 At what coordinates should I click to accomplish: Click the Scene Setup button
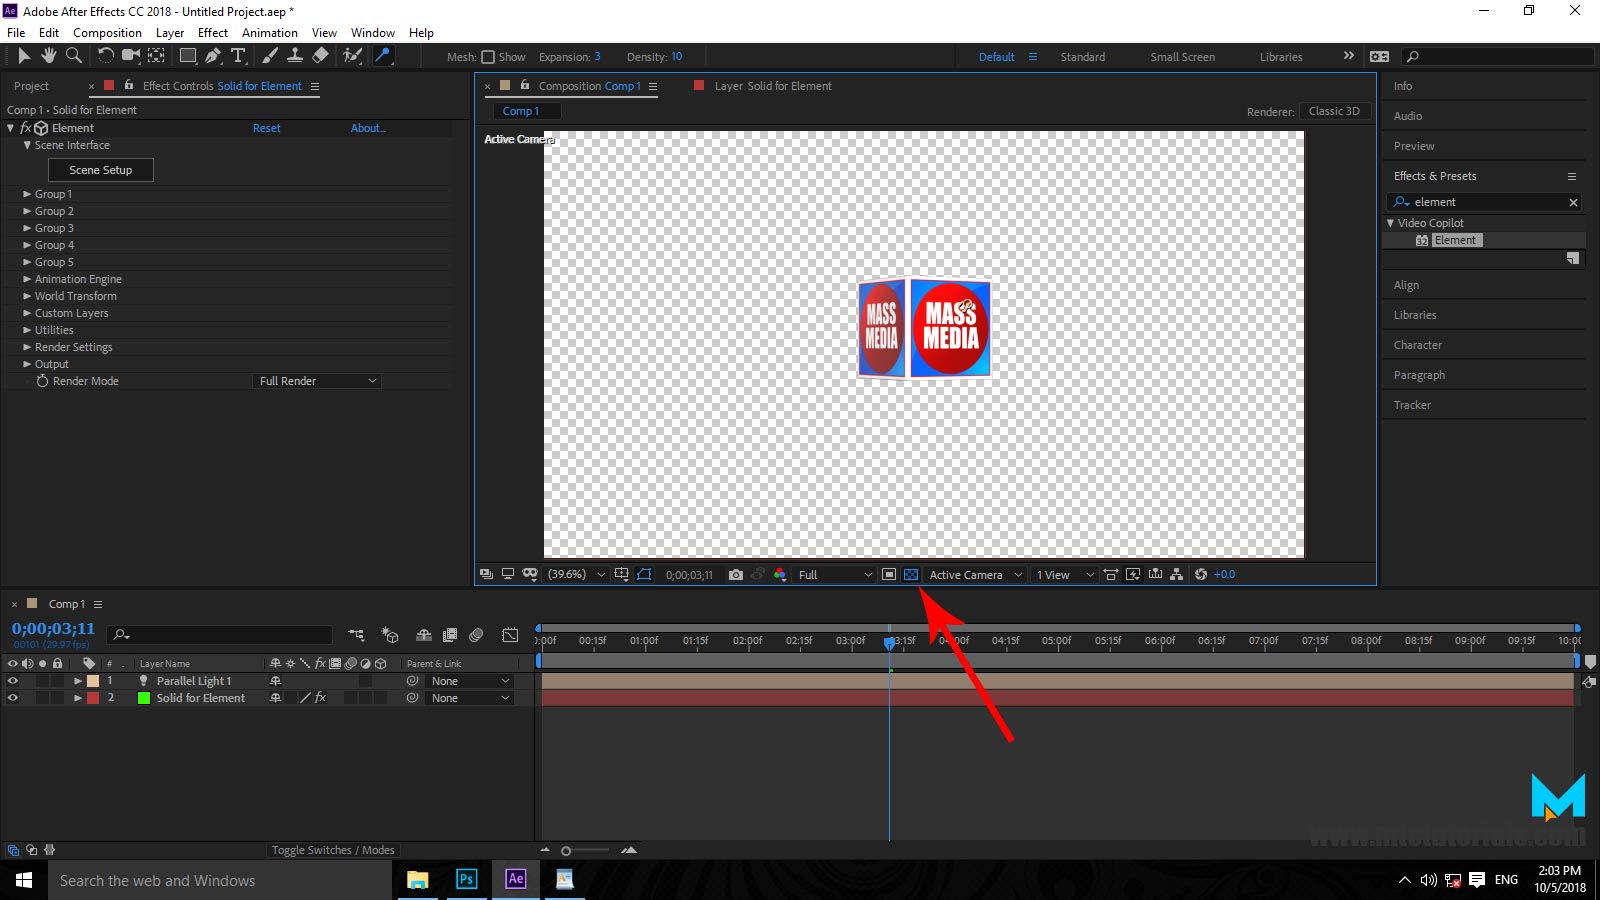click(100, 170)
